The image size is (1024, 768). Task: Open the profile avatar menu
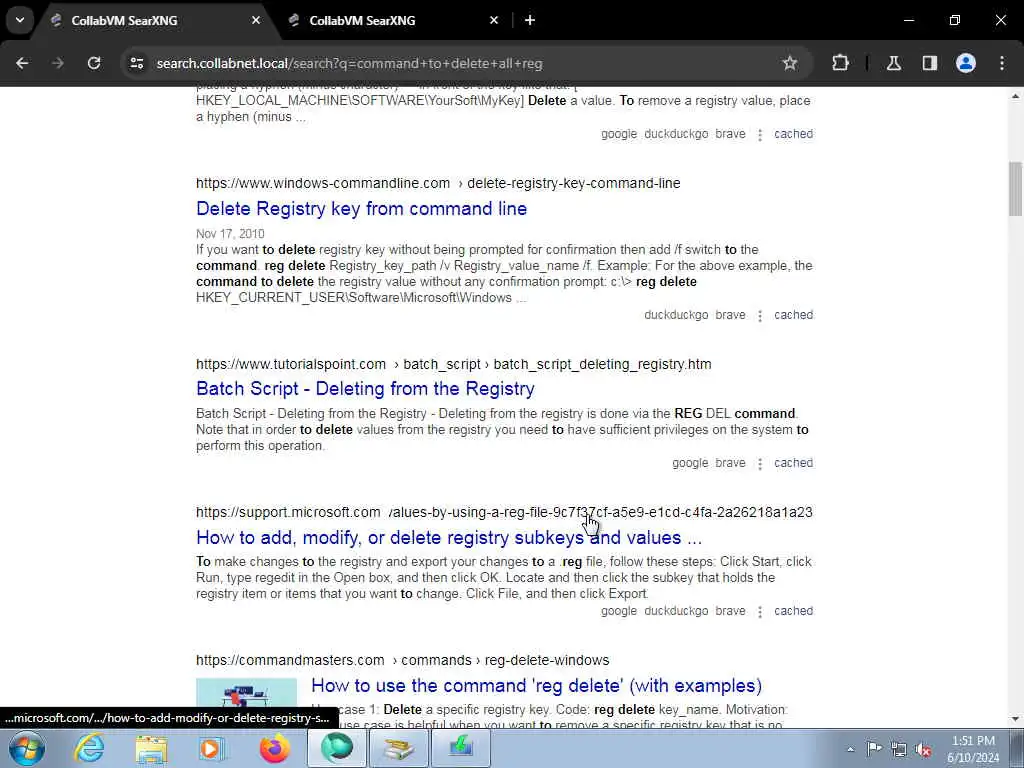[966, 63]
